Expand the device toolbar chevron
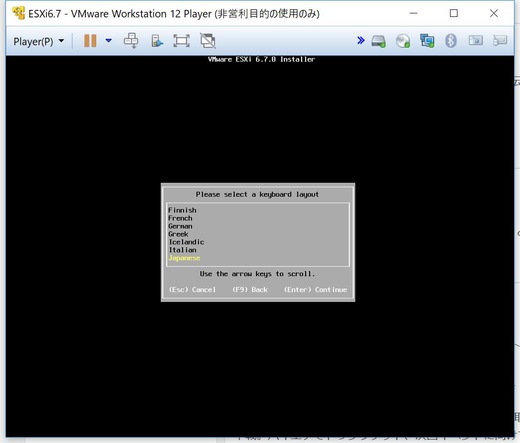 click(360, 41)
